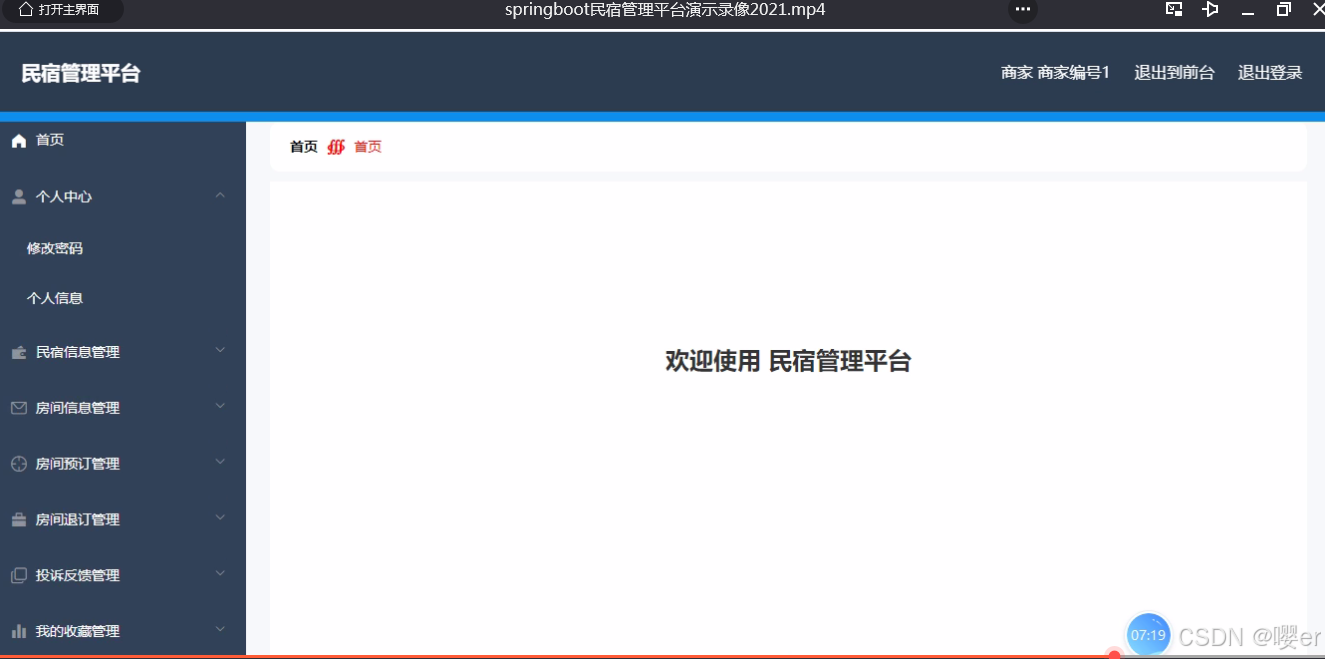Screen dimensions: 1325x659
Task: Click the 投诉反馈管理 copy icon
Action: click(x=18, y=576)
